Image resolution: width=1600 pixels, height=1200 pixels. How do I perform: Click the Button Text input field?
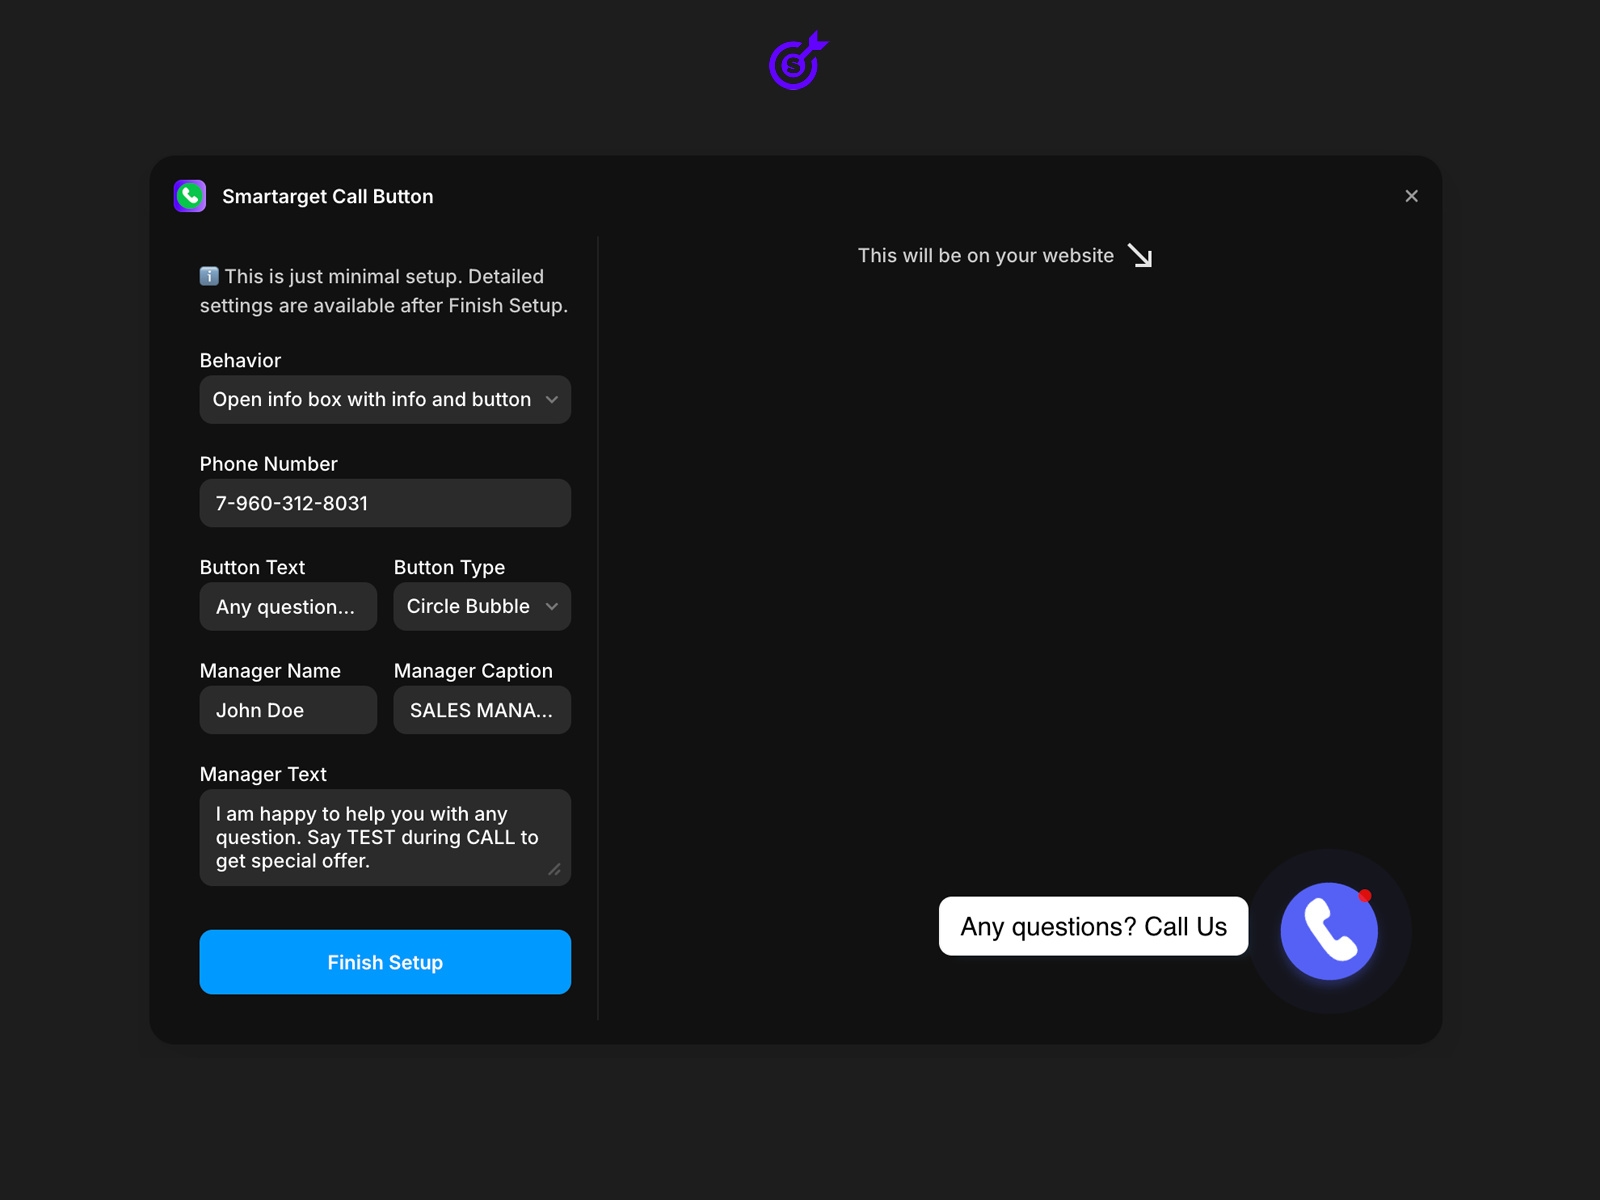pyautogui.click(x=288, y=607)
